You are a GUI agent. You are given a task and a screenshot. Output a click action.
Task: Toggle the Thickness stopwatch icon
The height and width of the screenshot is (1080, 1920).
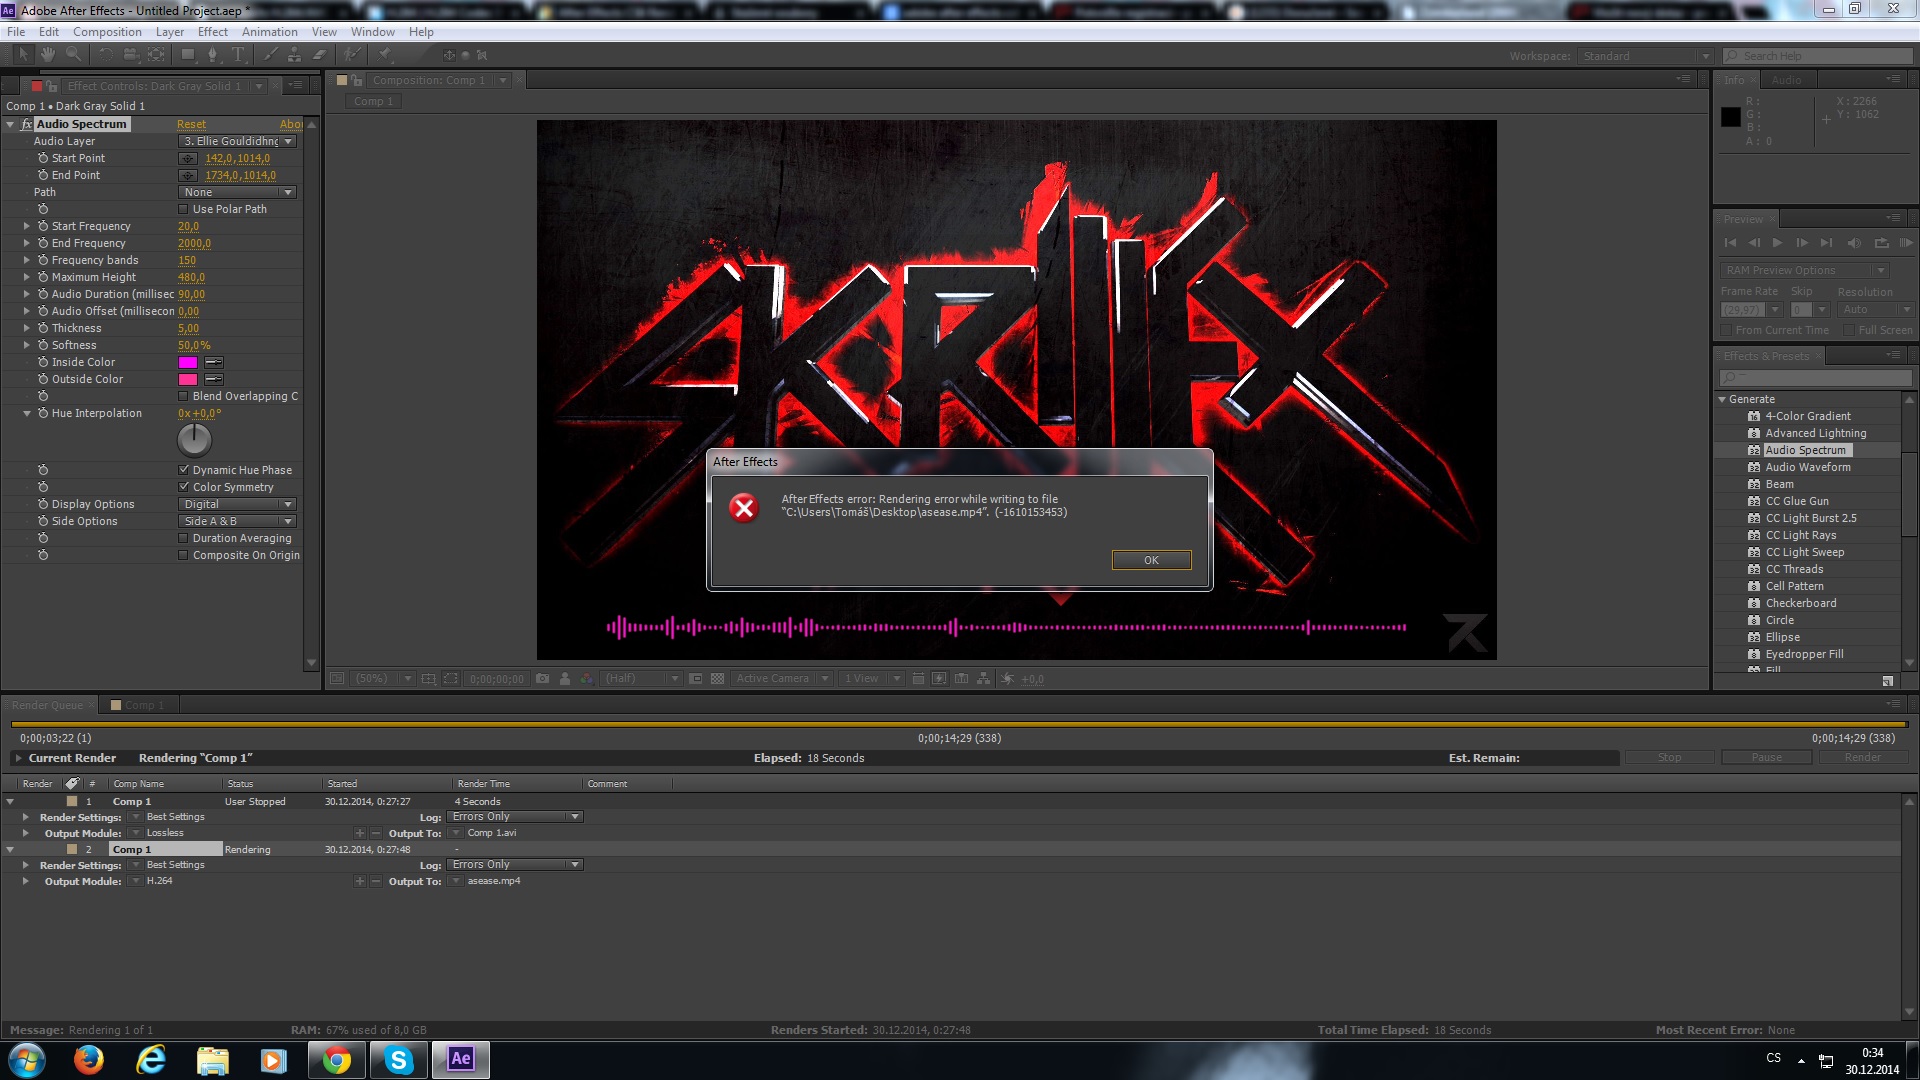click(x=43, y=328)
